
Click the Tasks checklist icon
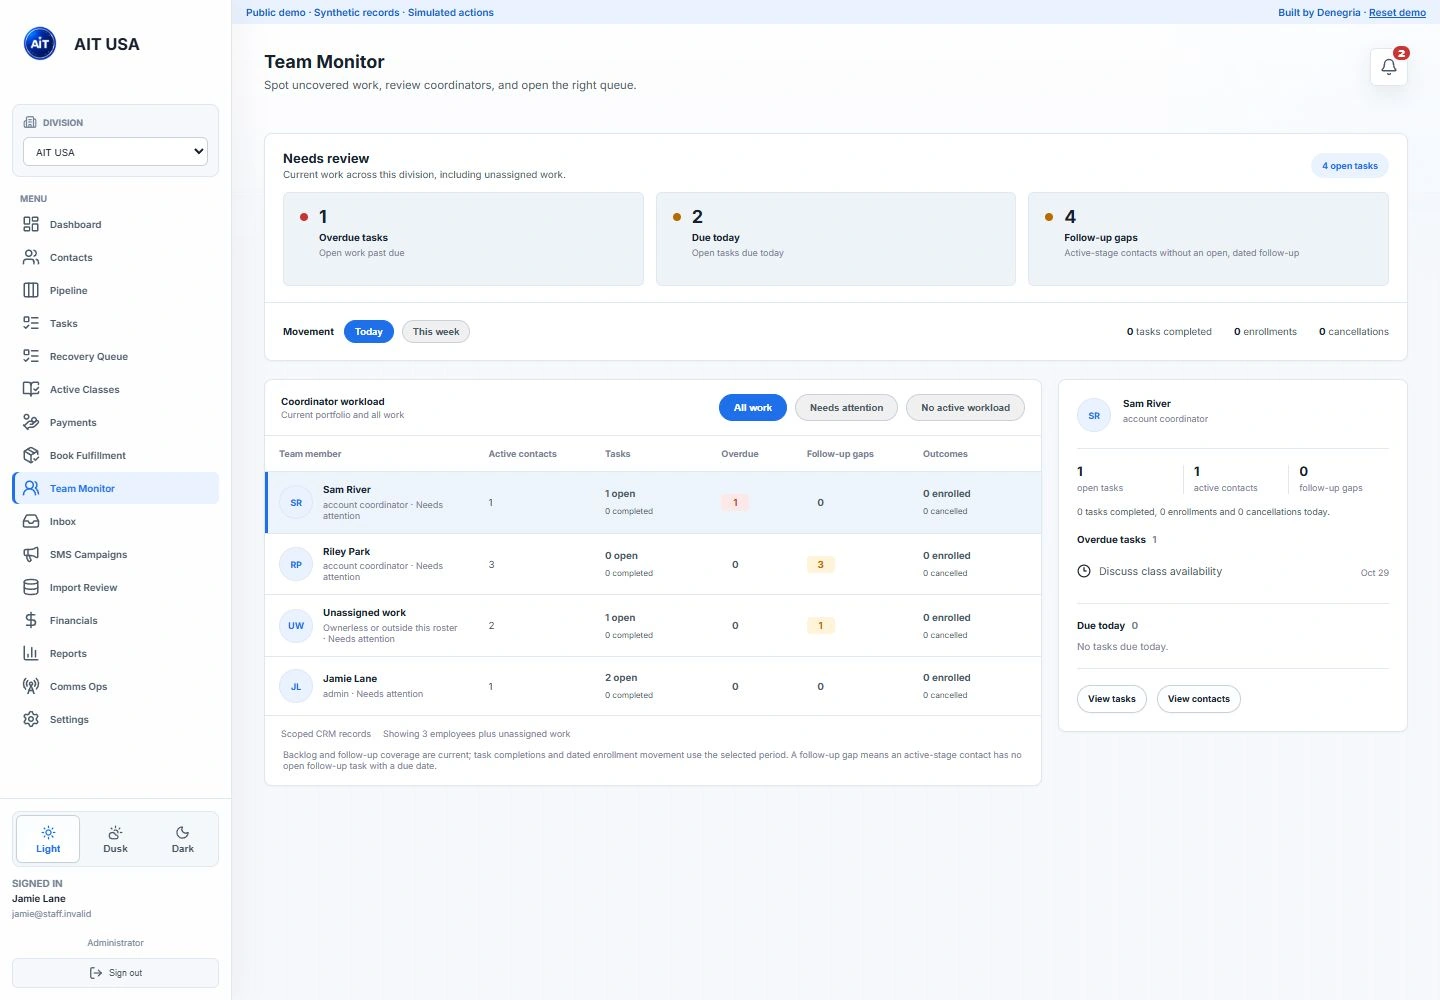pyautogui.click(x=31, y=323)
